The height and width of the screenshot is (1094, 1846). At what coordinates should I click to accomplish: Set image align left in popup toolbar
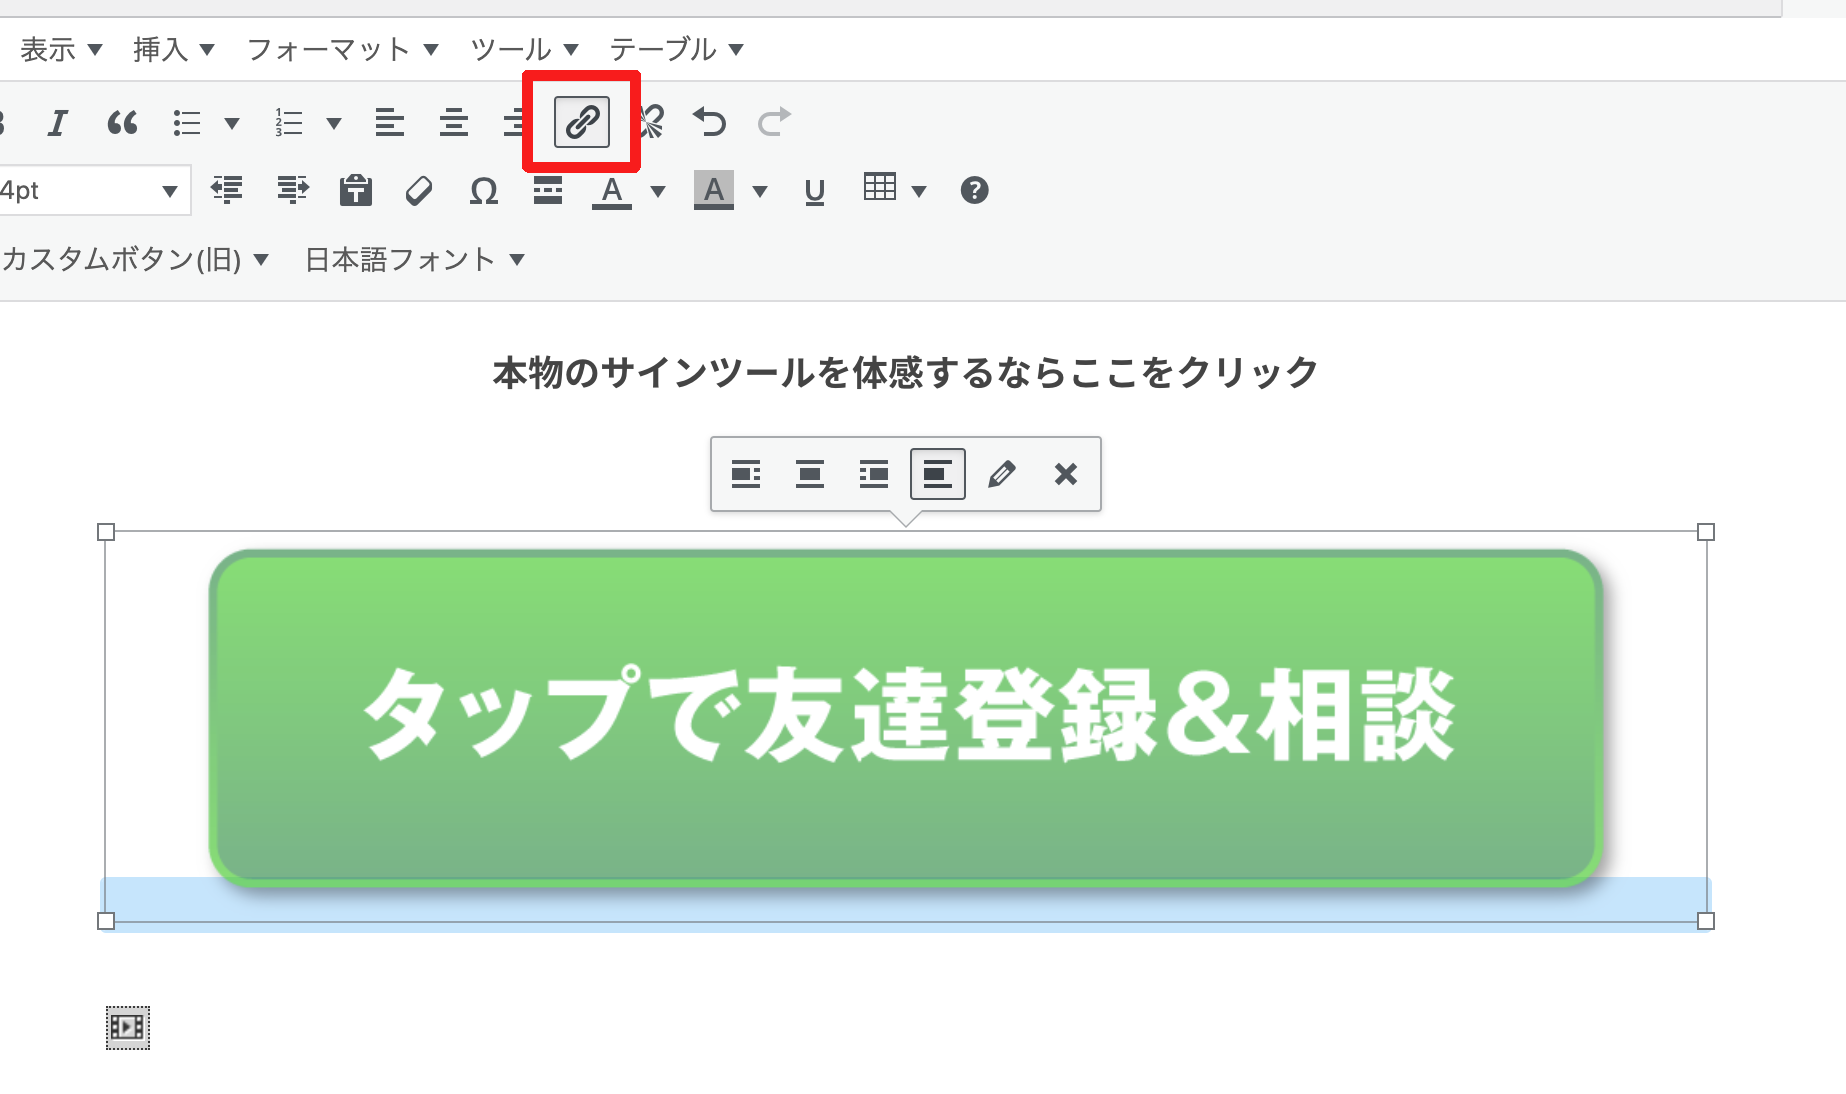(x=746, y=474)
